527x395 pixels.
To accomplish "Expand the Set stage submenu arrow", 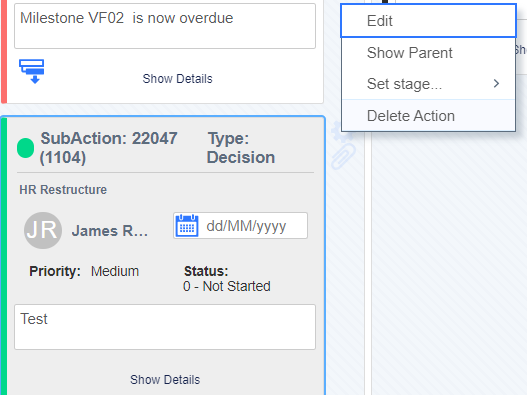I will (496, 83).
